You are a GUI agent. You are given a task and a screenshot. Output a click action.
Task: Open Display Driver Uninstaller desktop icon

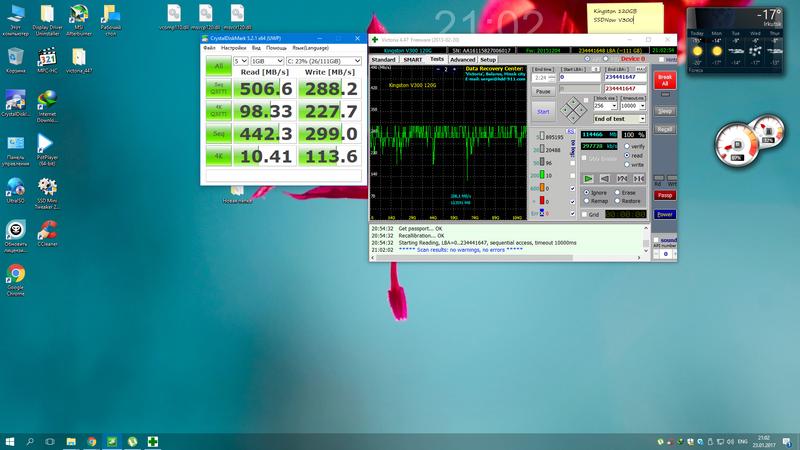[47, 20]
